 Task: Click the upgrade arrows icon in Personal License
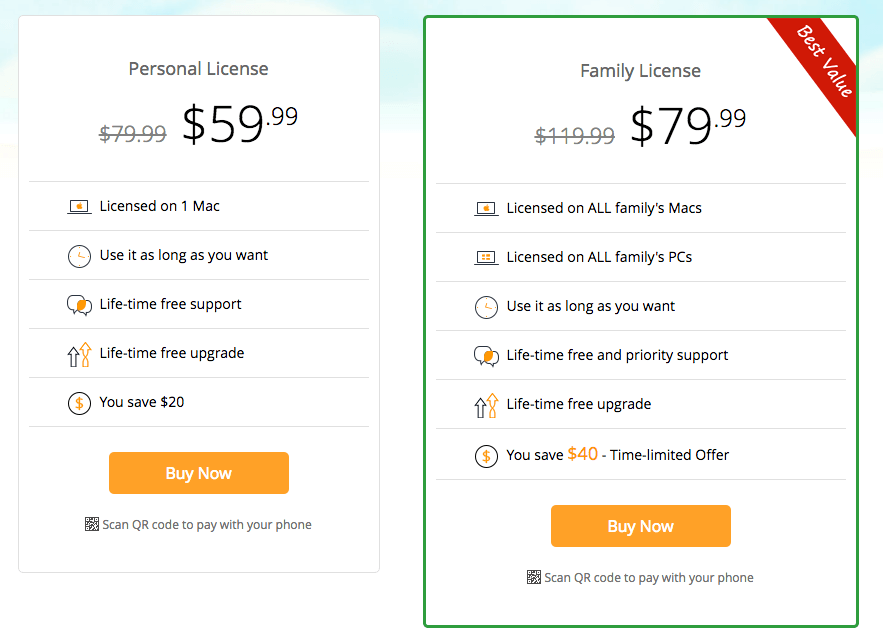coord(79,354)
